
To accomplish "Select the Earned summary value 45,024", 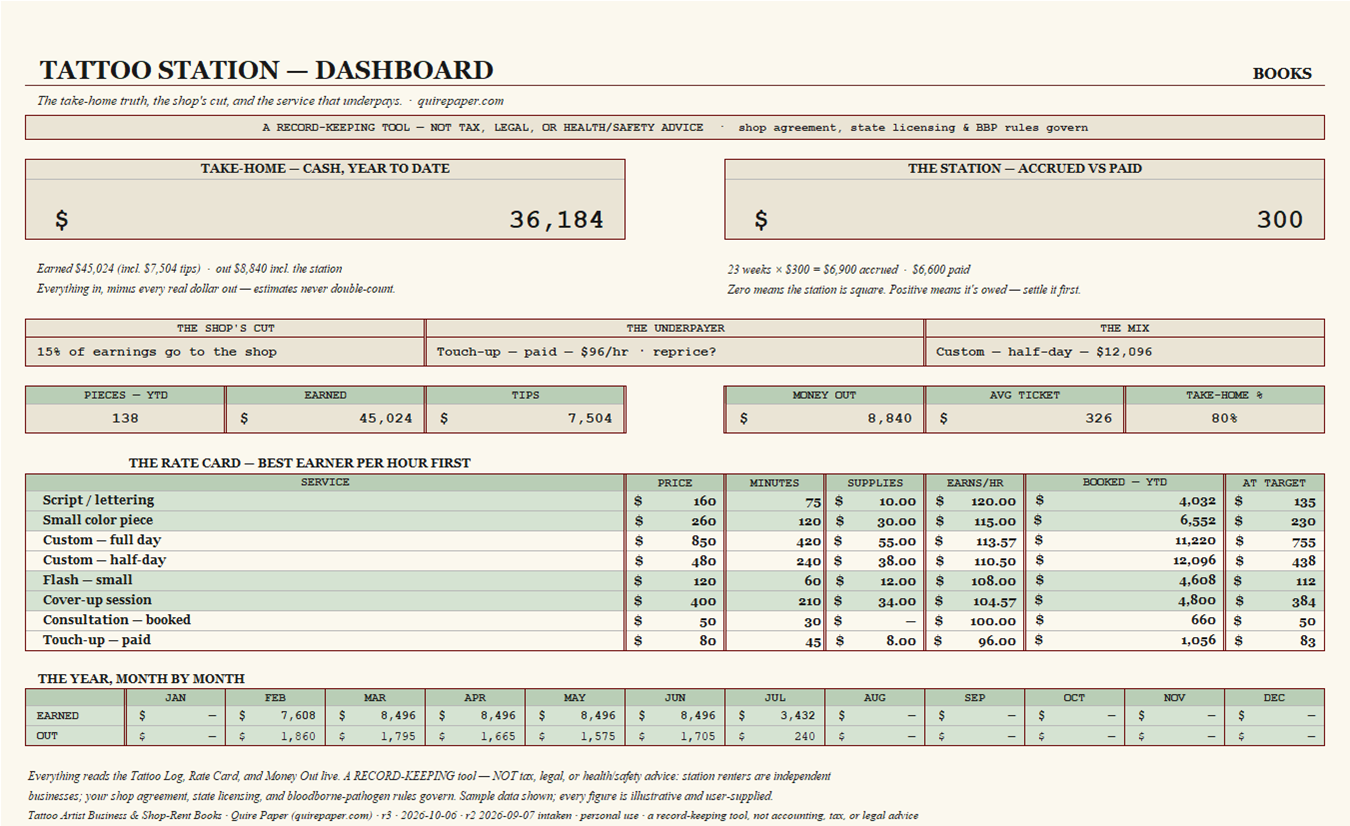I will pos(386,418).
